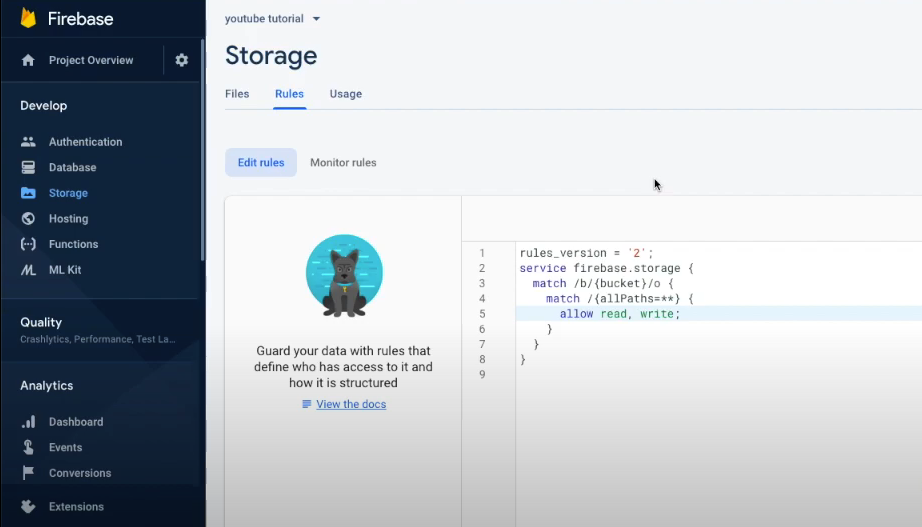
Task: Open Hosting in the sidebar
Action: tap(68, 219)
